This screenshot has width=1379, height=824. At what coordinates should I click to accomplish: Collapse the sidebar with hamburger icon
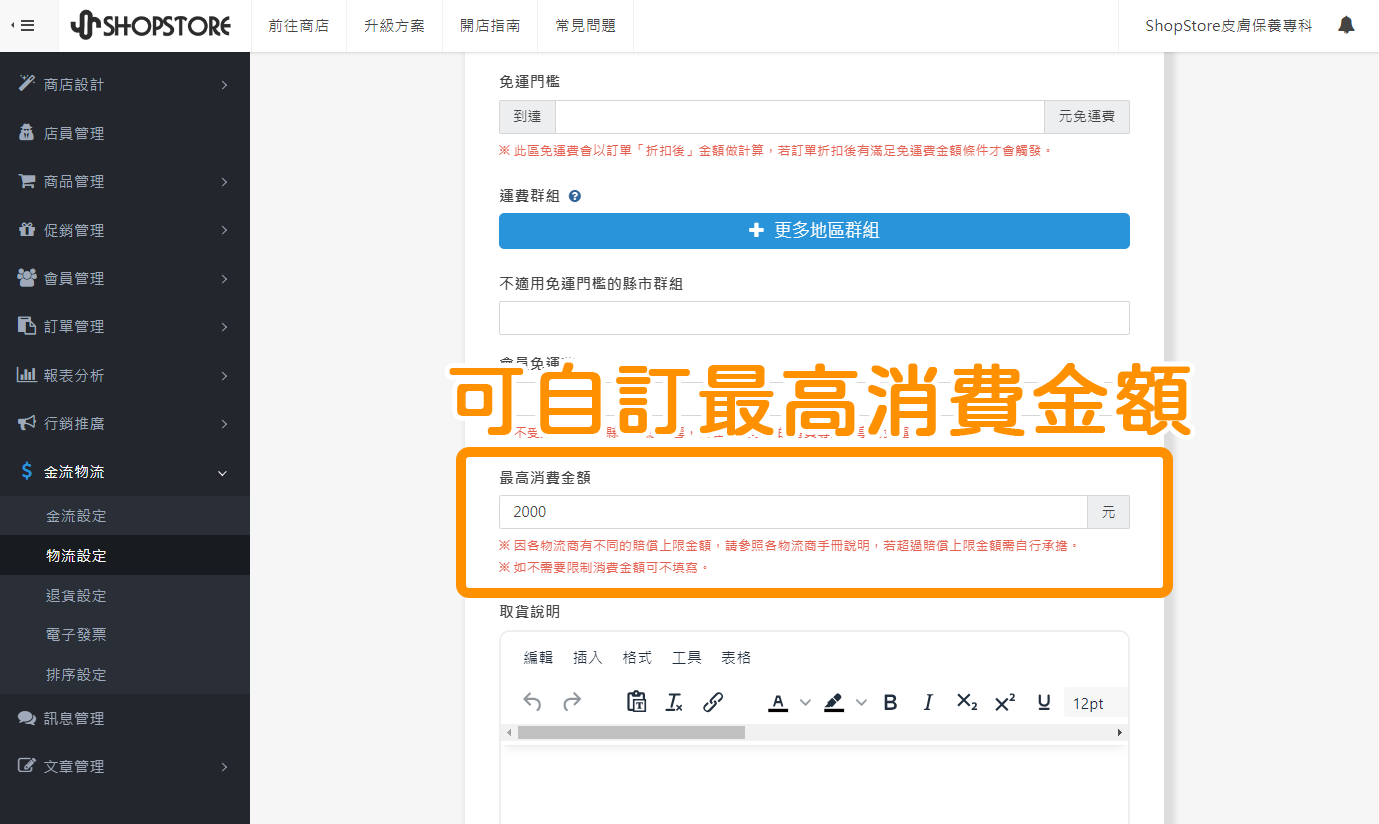coord(22,26)
